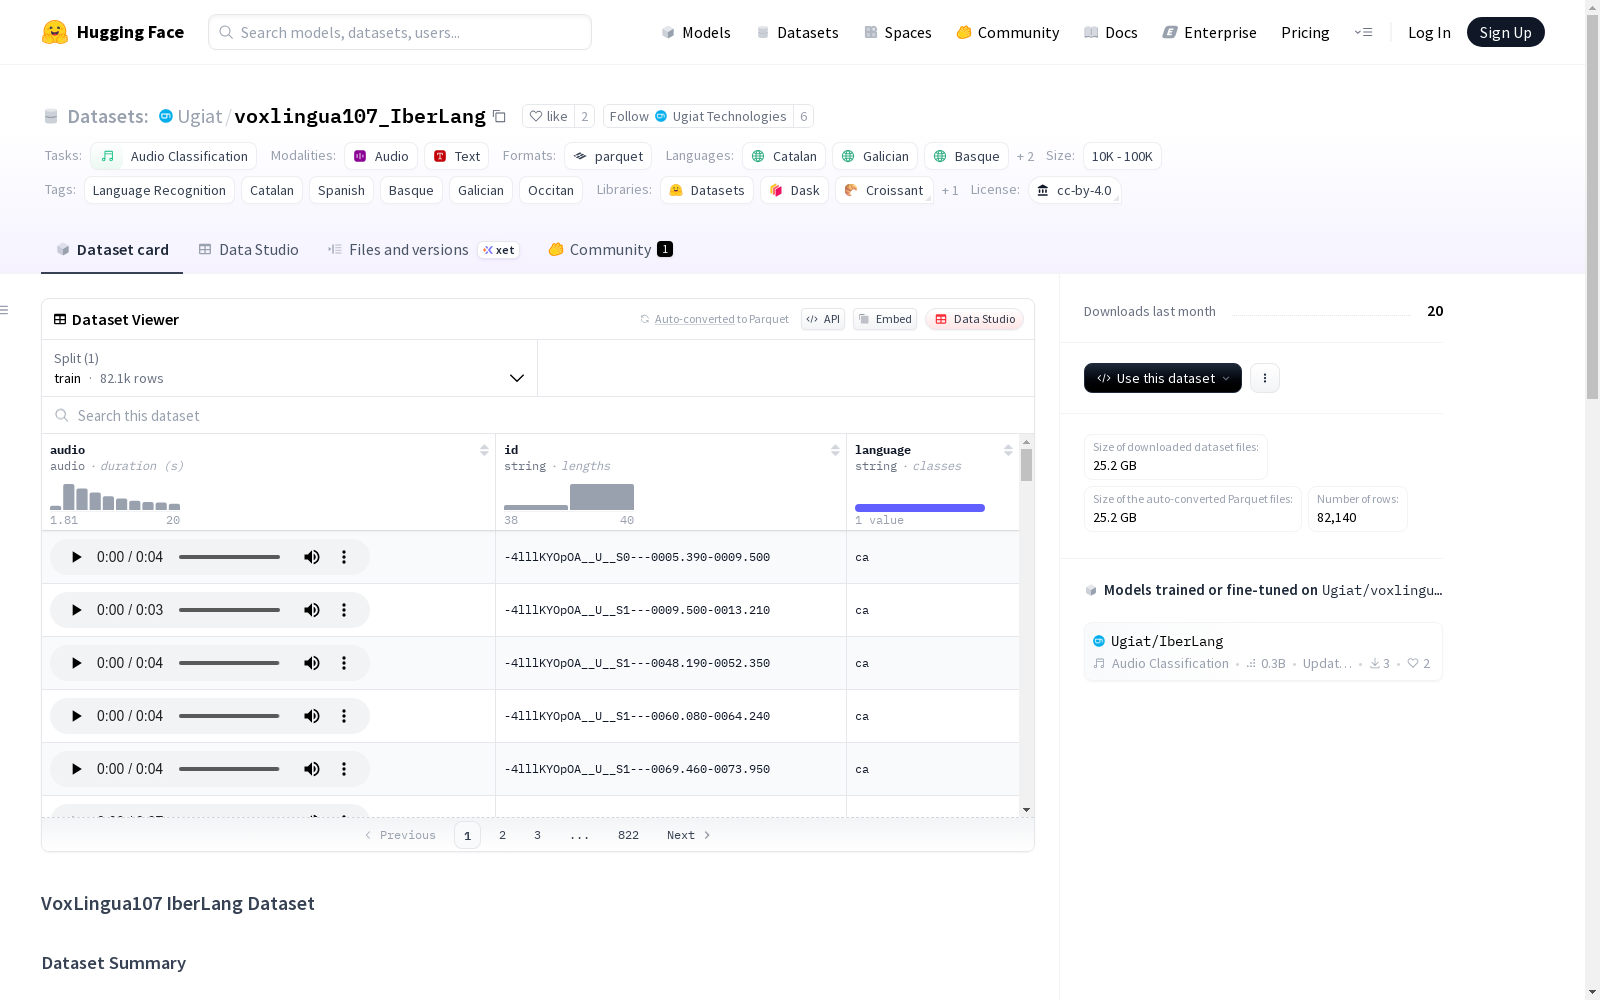Expand the Split train dropdown
Viewport: 1600px width, 1000px height.
click(289, 368)
